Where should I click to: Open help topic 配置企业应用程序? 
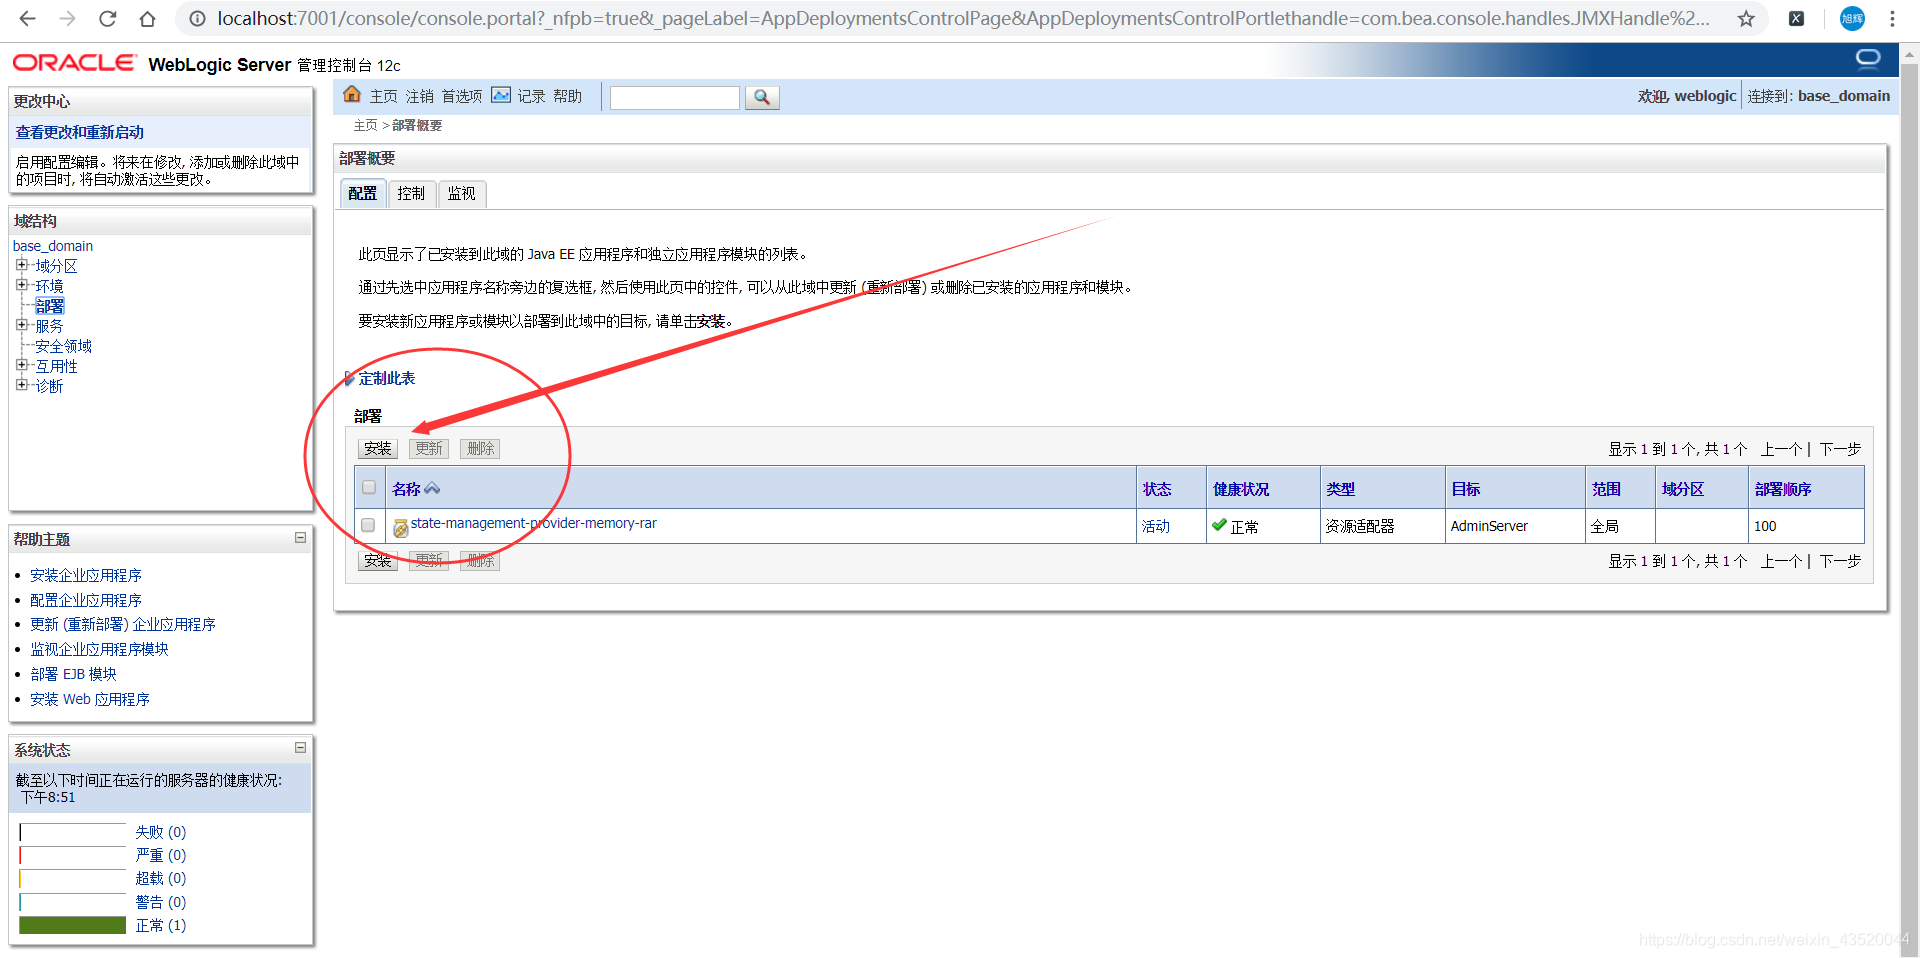[x=86, y=600]
